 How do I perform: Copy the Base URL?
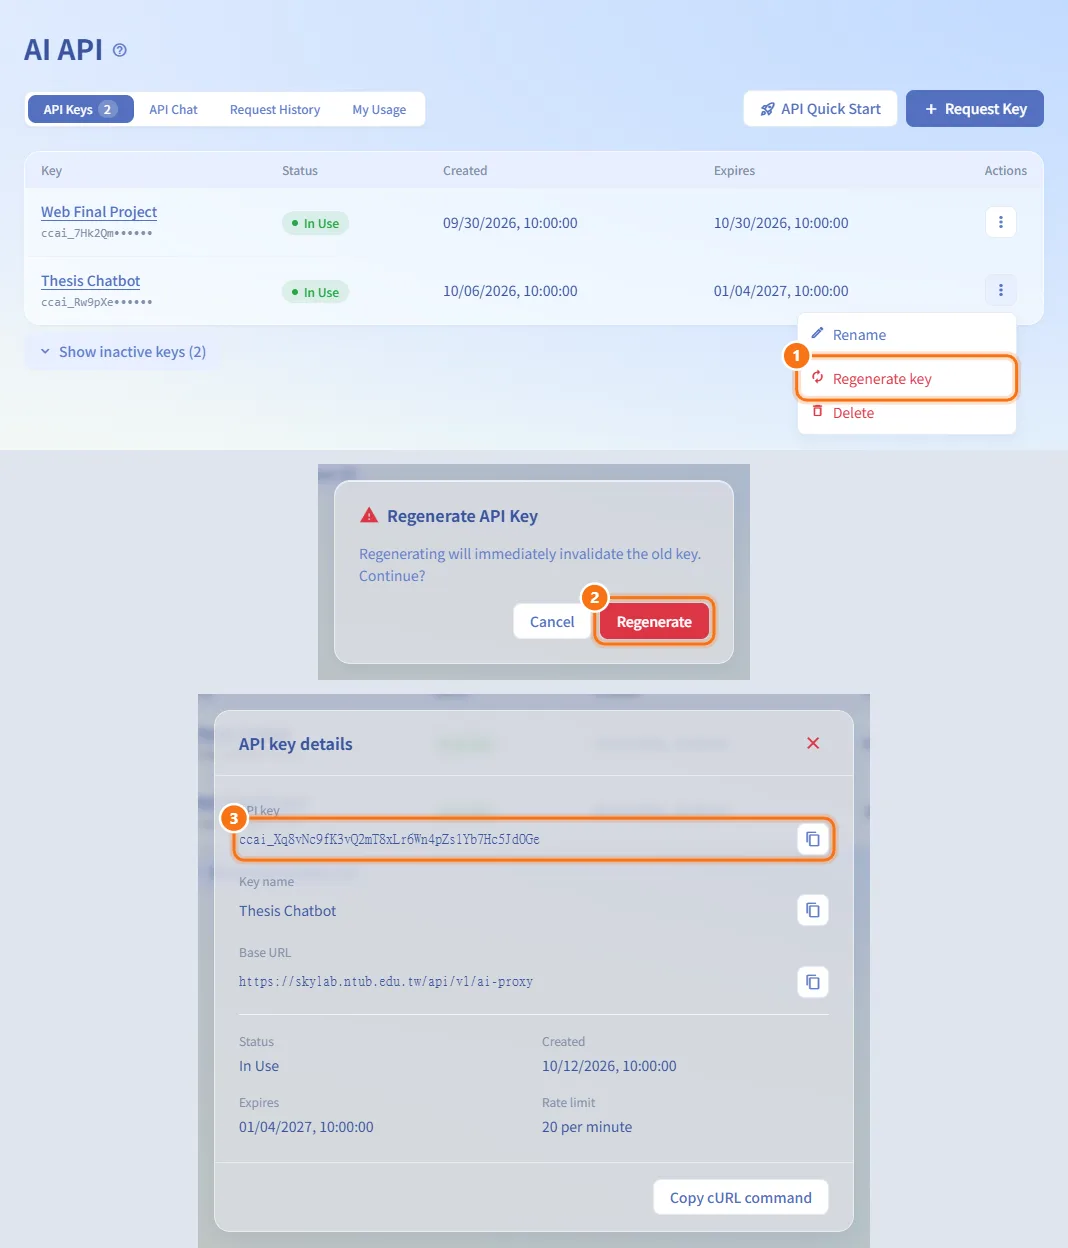(813, 982)
